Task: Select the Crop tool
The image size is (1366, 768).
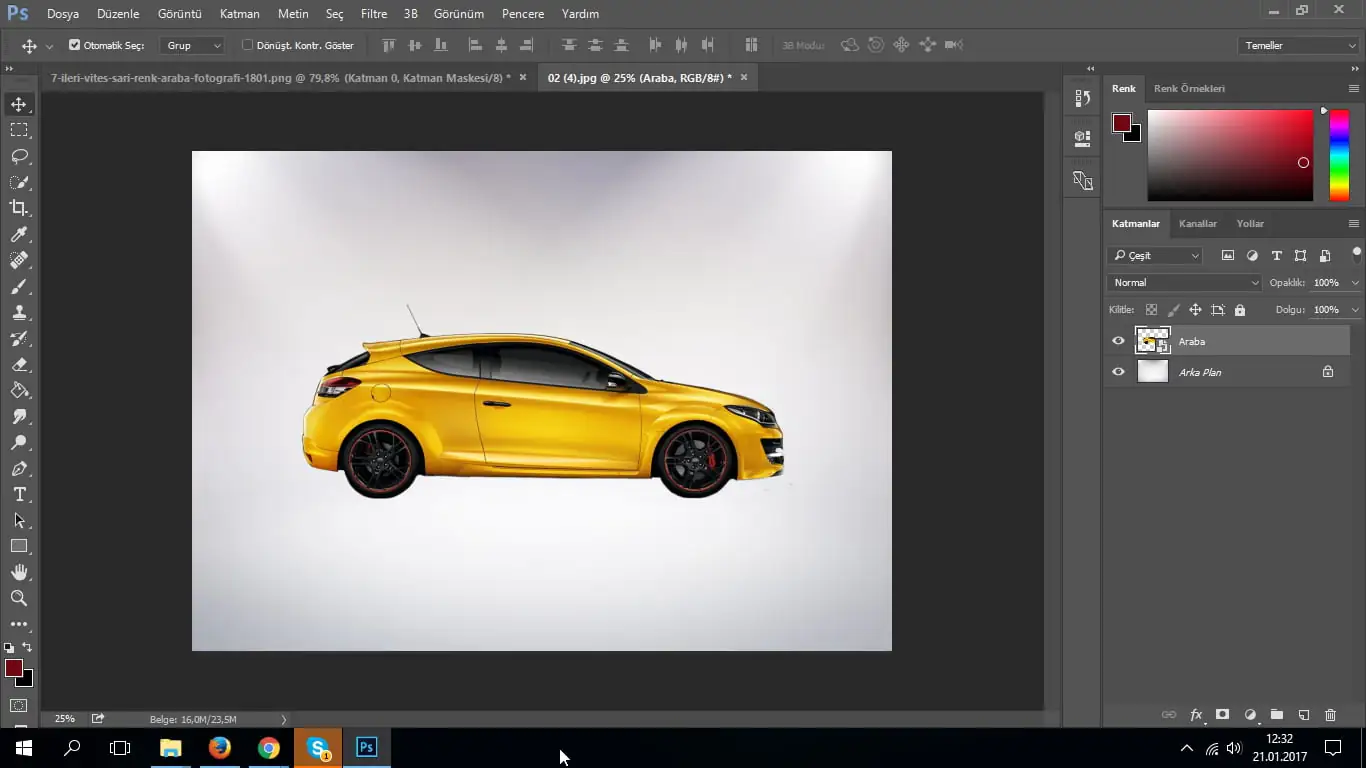Action: click(x=19, y=208)
